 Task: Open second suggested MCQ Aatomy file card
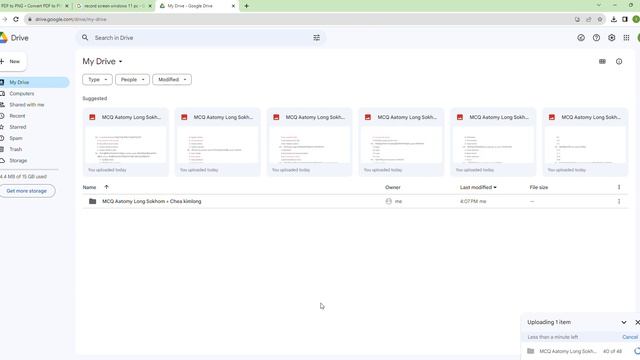(218, 142)
